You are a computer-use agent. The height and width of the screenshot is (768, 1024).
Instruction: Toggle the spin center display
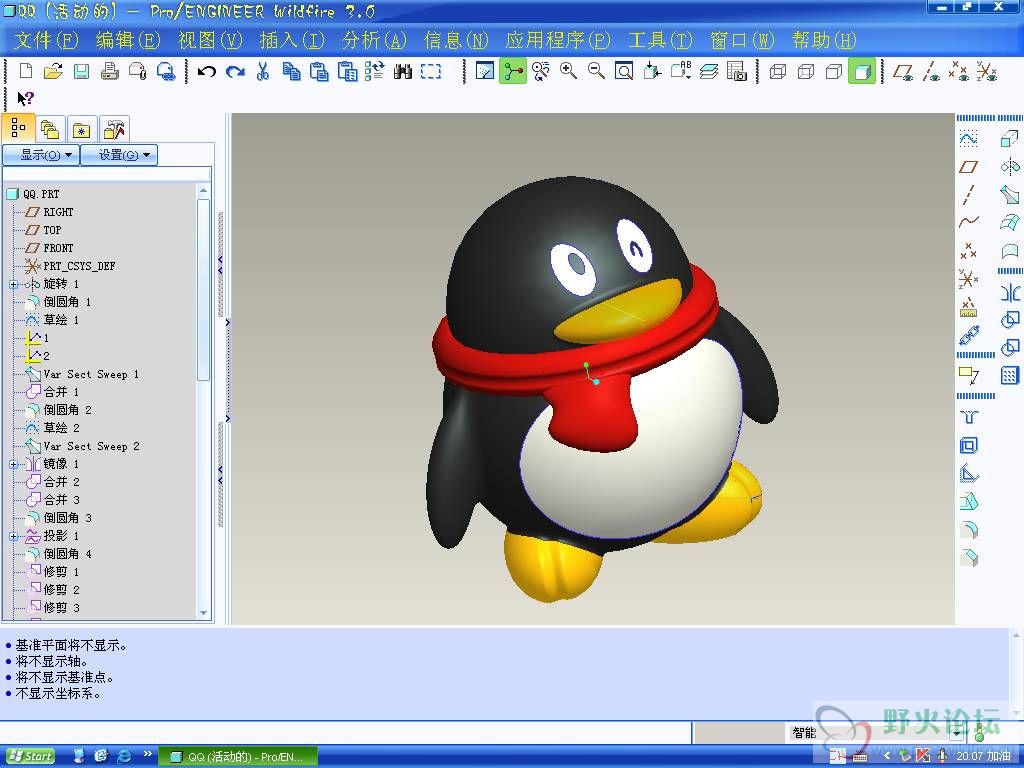(x=513, y=71)
